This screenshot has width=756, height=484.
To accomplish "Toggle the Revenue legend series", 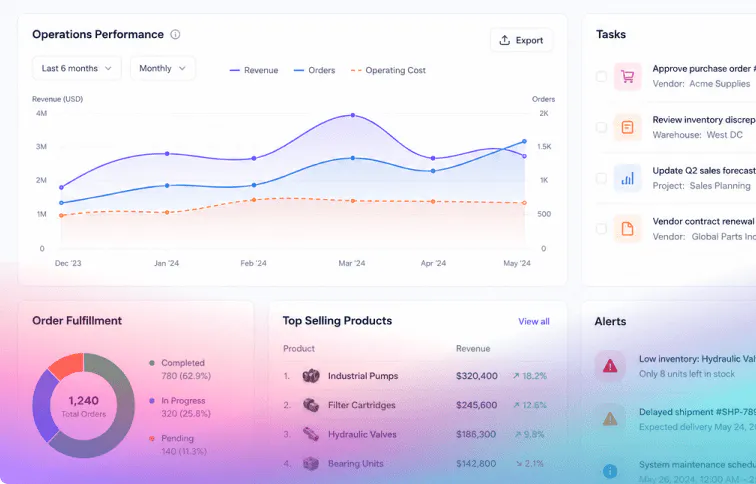I will [x=254, y=70].
